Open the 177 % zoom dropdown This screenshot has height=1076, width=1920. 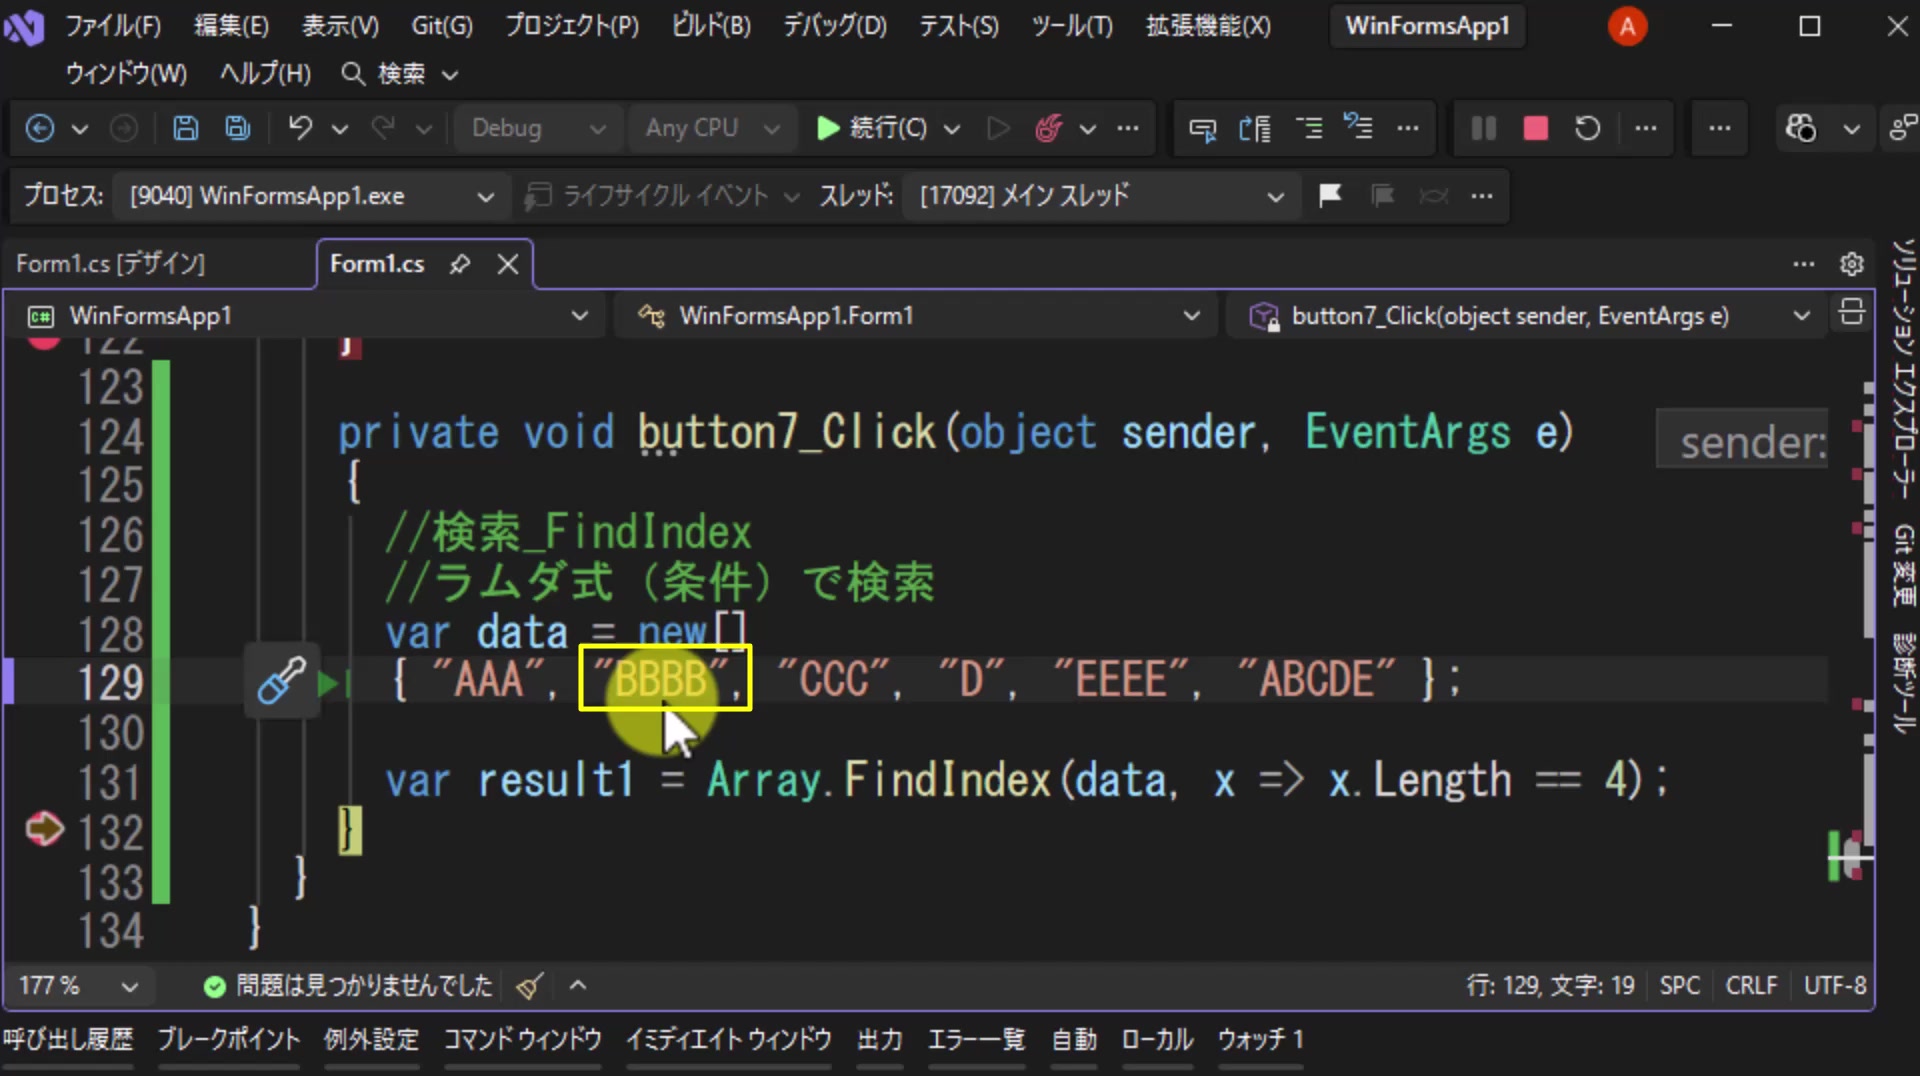point(78,986)
